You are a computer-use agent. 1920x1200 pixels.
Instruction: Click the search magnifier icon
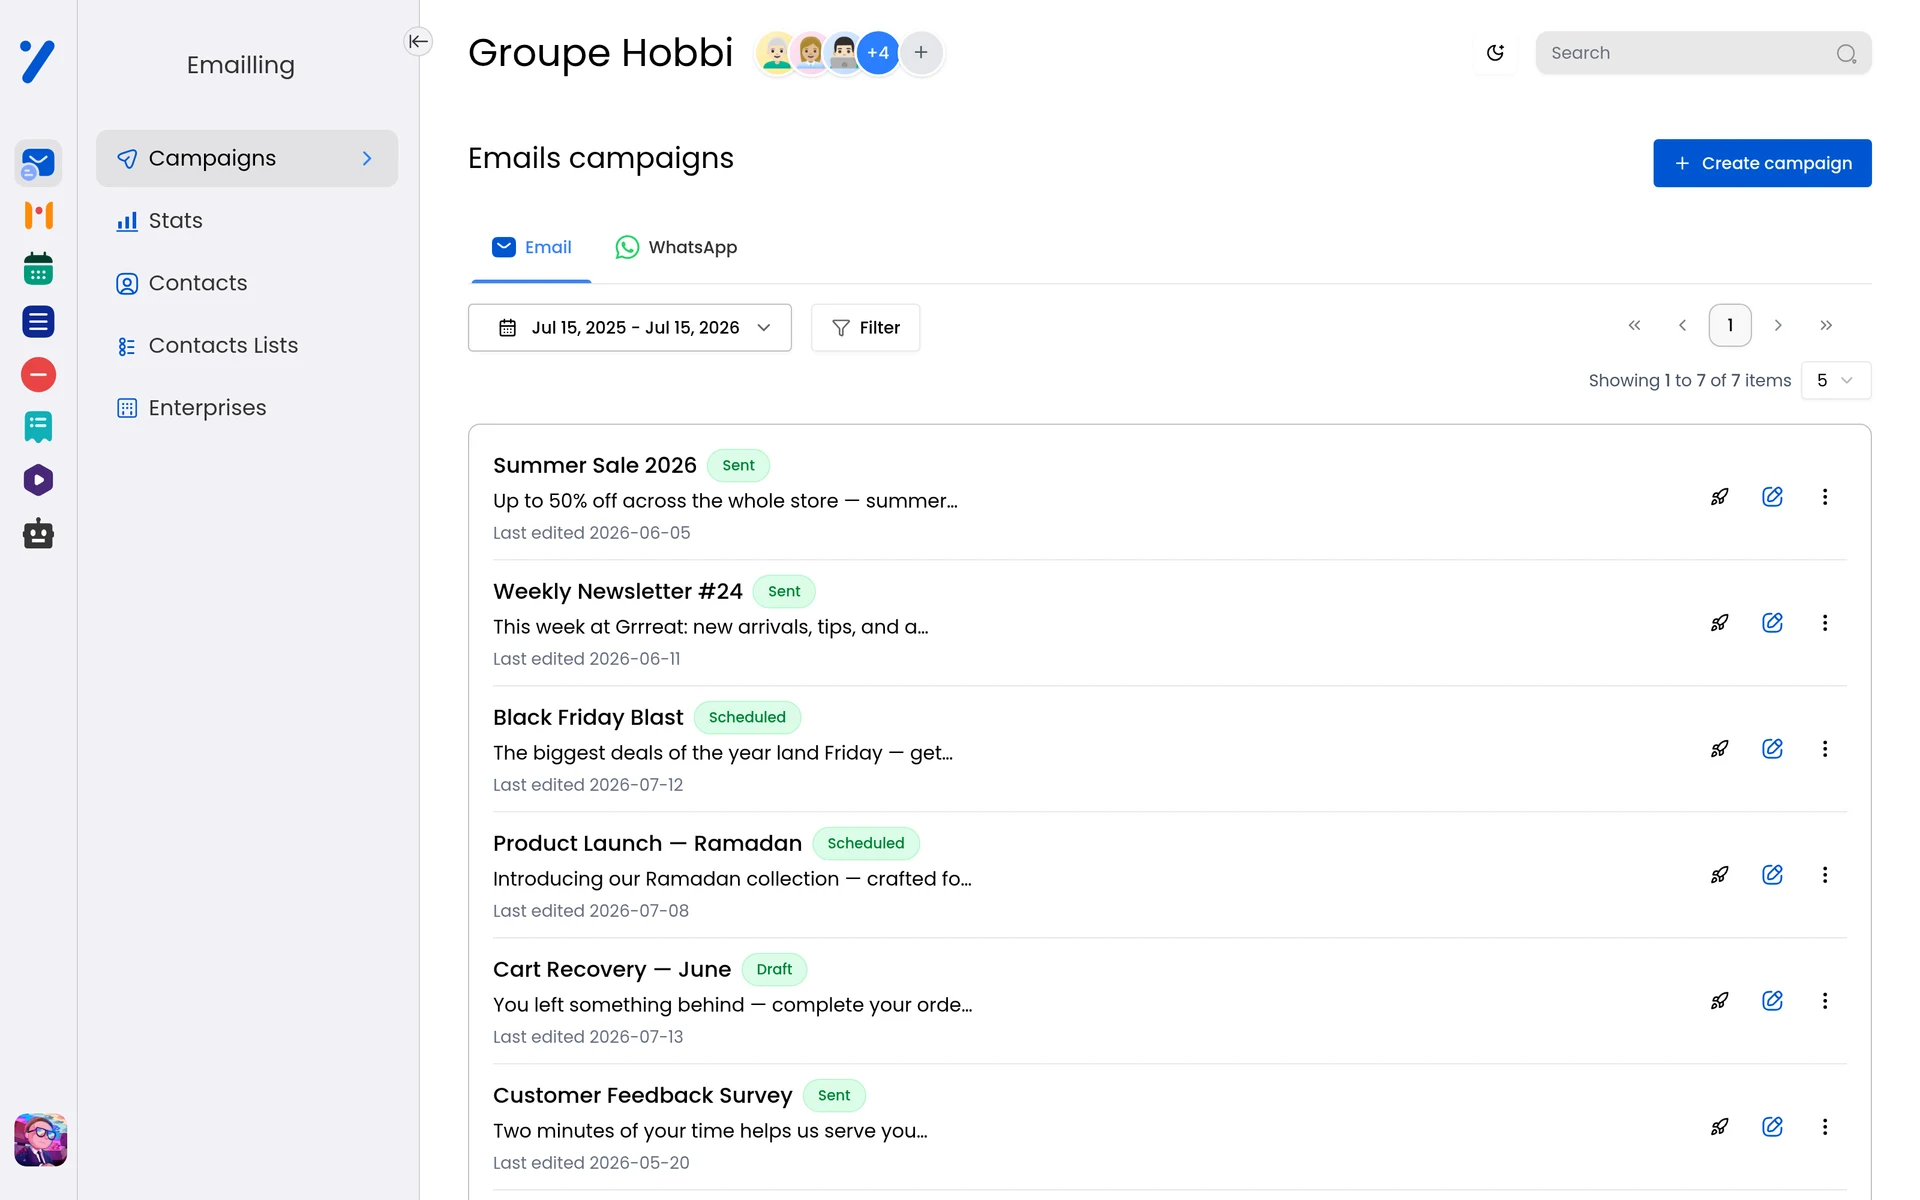1846,54
